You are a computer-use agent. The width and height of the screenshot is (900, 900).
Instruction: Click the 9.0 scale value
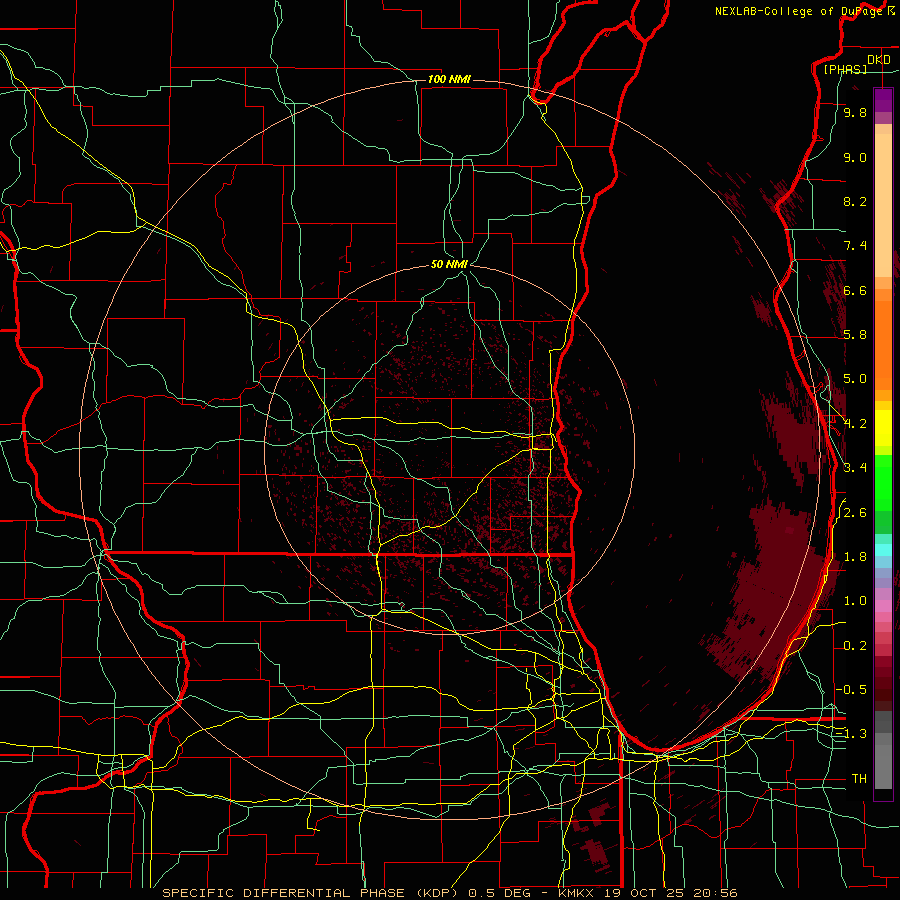(x=855, y=157)
